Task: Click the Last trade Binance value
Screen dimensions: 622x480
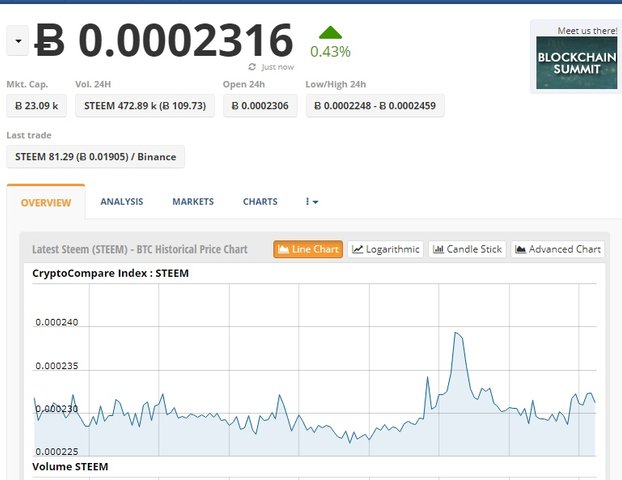Action: [96, 157]
